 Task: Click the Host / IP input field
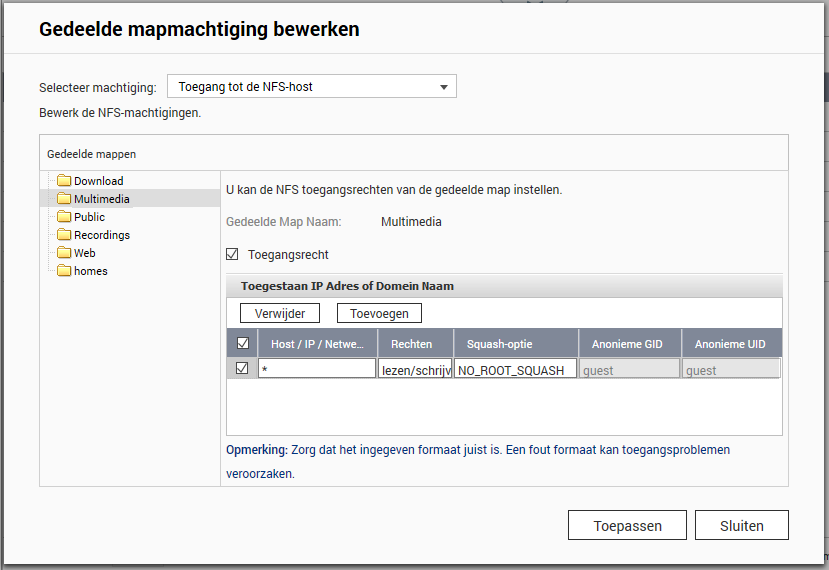click(317, 369)
